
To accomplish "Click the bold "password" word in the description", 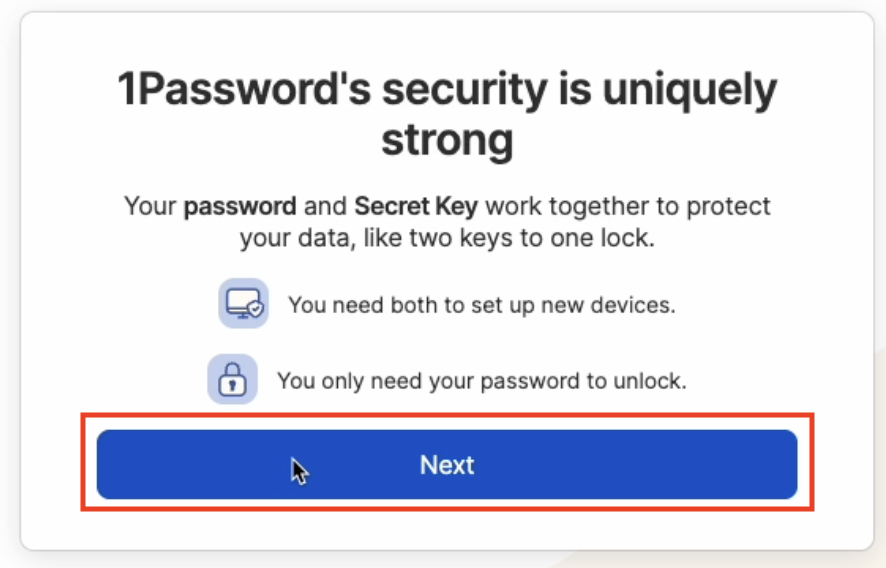I will 240,207.
